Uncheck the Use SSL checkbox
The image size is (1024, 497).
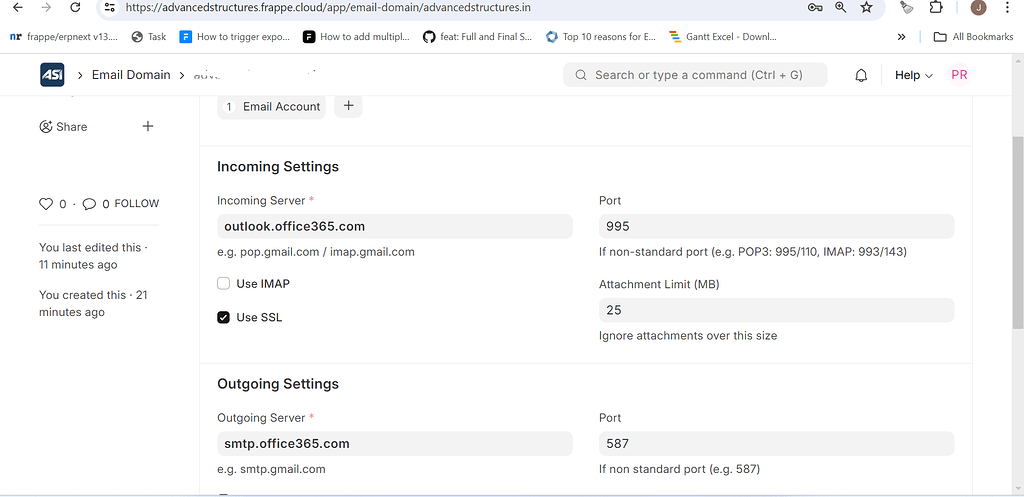223,317
